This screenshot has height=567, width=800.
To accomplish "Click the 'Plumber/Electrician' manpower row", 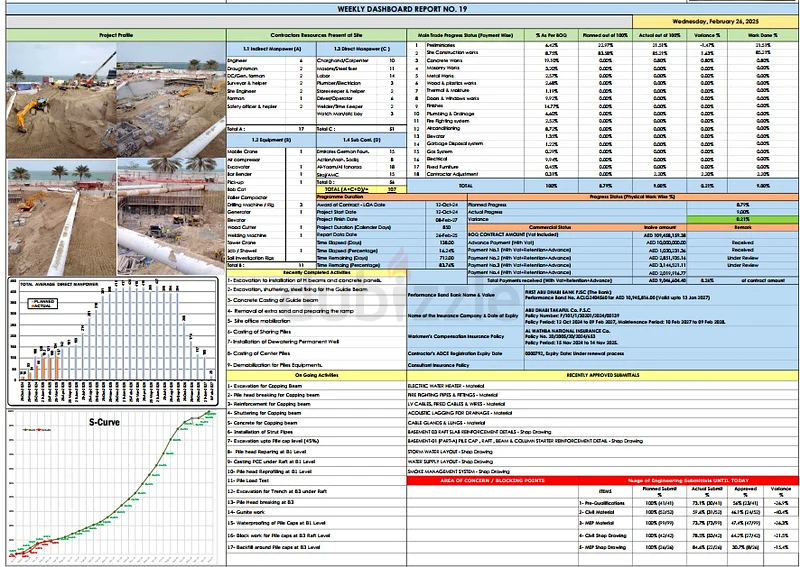I will tap(361, 83).
